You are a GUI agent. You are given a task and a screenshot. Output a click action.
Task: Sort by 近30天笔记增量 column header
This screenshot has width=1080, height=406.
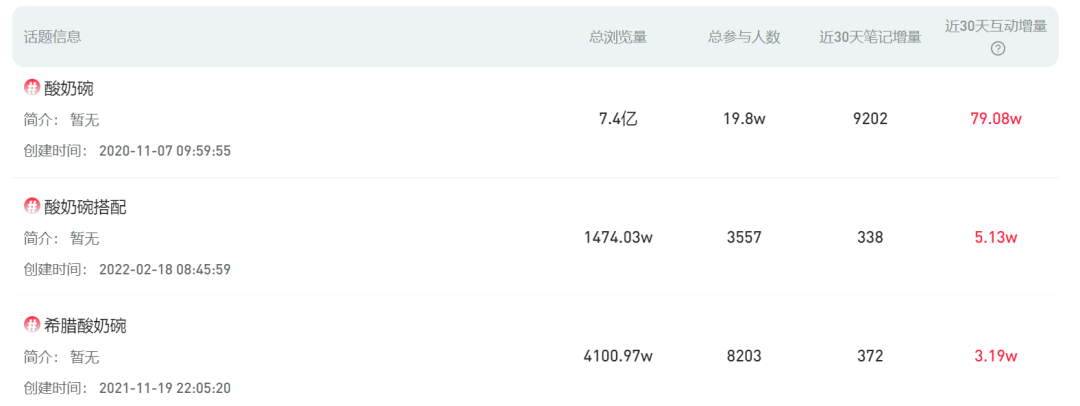(870, 37)
